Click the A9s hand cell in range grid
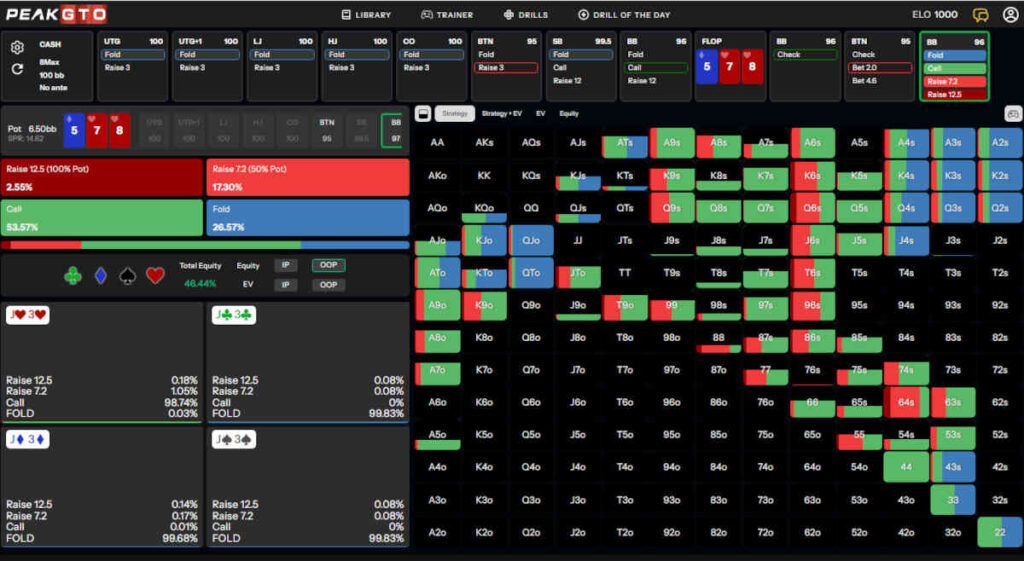Viewport: 1024px width, 561px height. [672, 143]
